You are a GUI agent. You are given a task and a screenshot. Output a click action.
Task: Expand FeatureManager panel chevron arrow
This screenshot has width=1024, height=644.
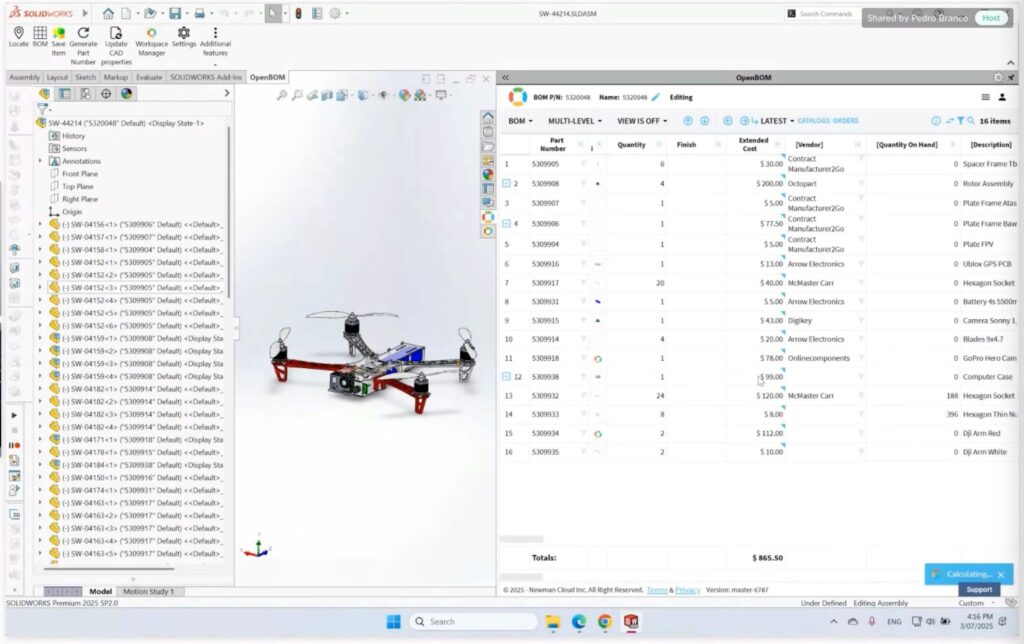(227, 93)
